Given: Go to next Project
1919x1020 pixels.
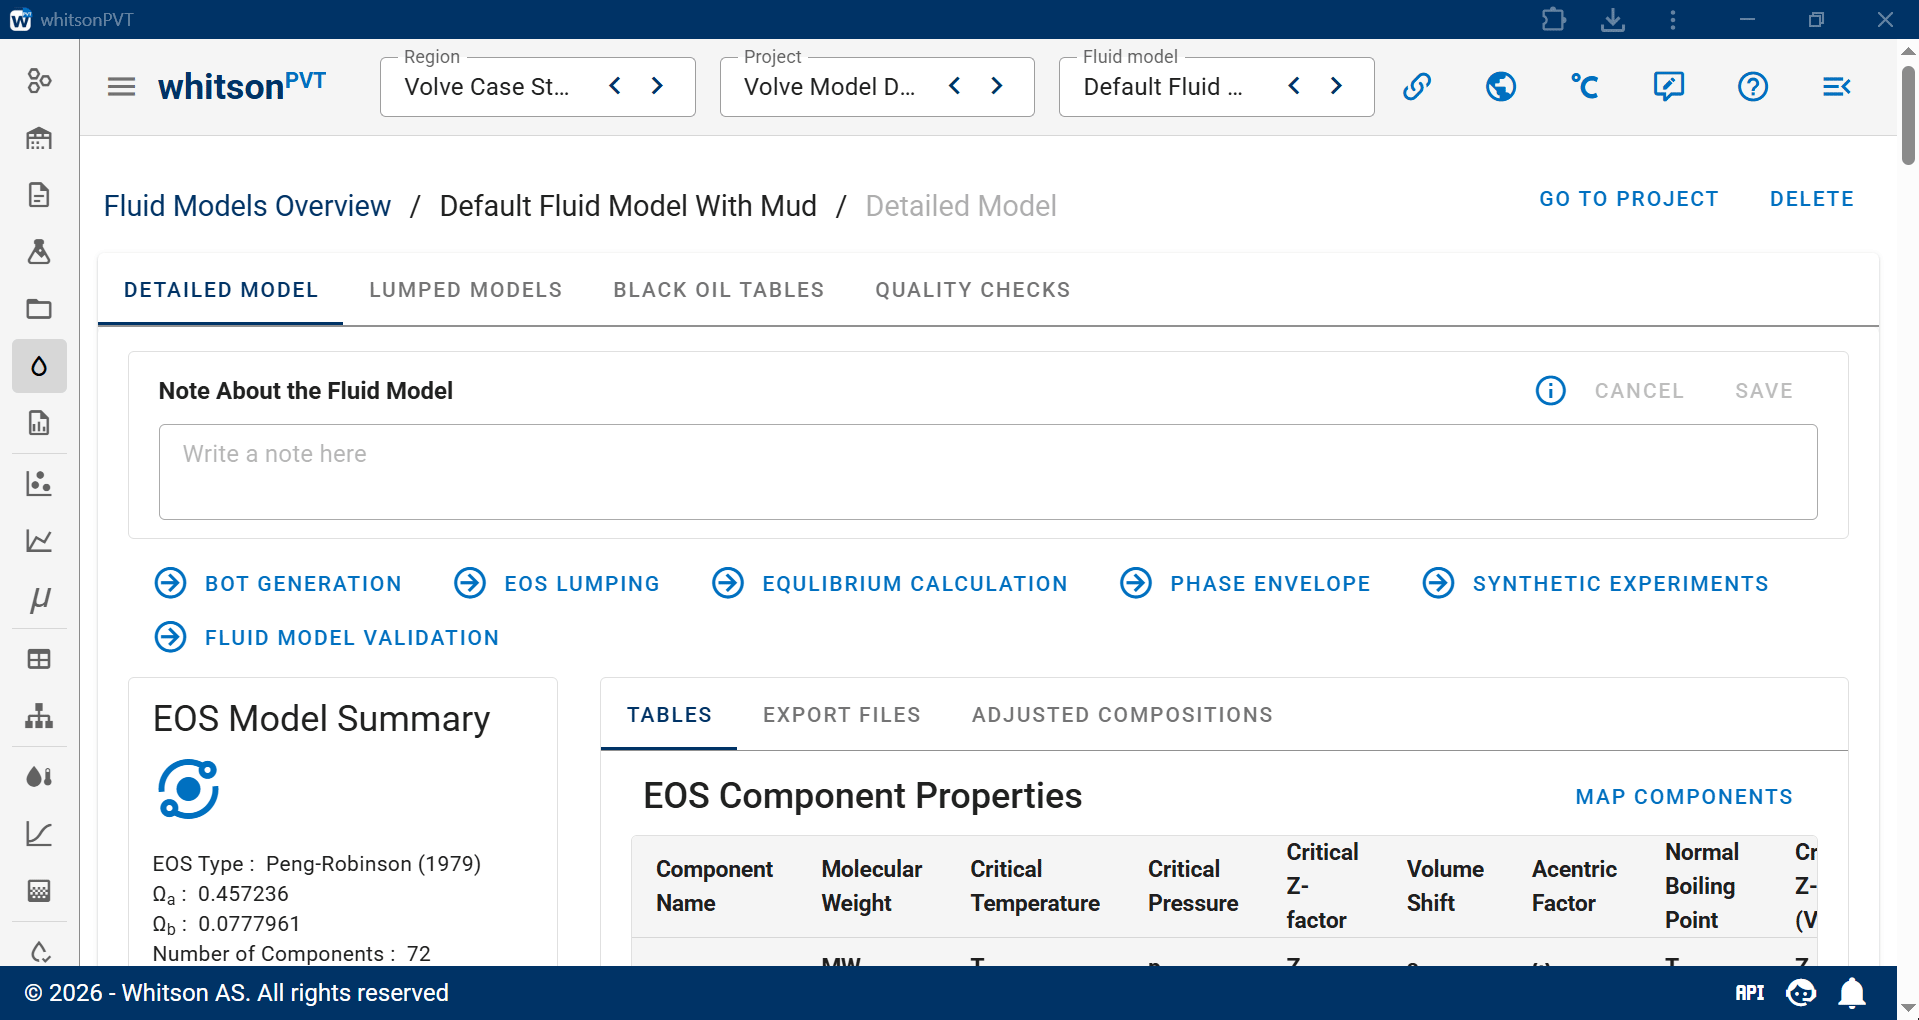Looking at the screenshot, I should (x=997, y=86).
